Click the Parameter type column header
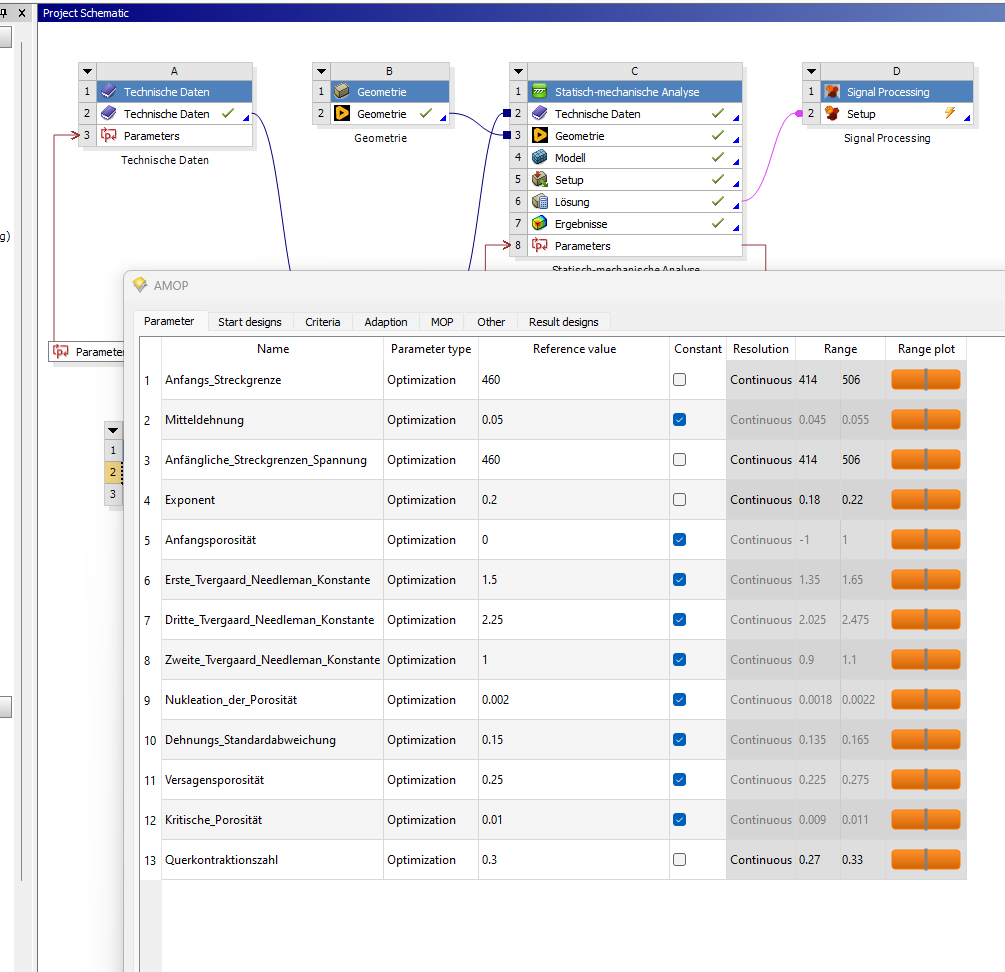 click(x=431, y=349)
